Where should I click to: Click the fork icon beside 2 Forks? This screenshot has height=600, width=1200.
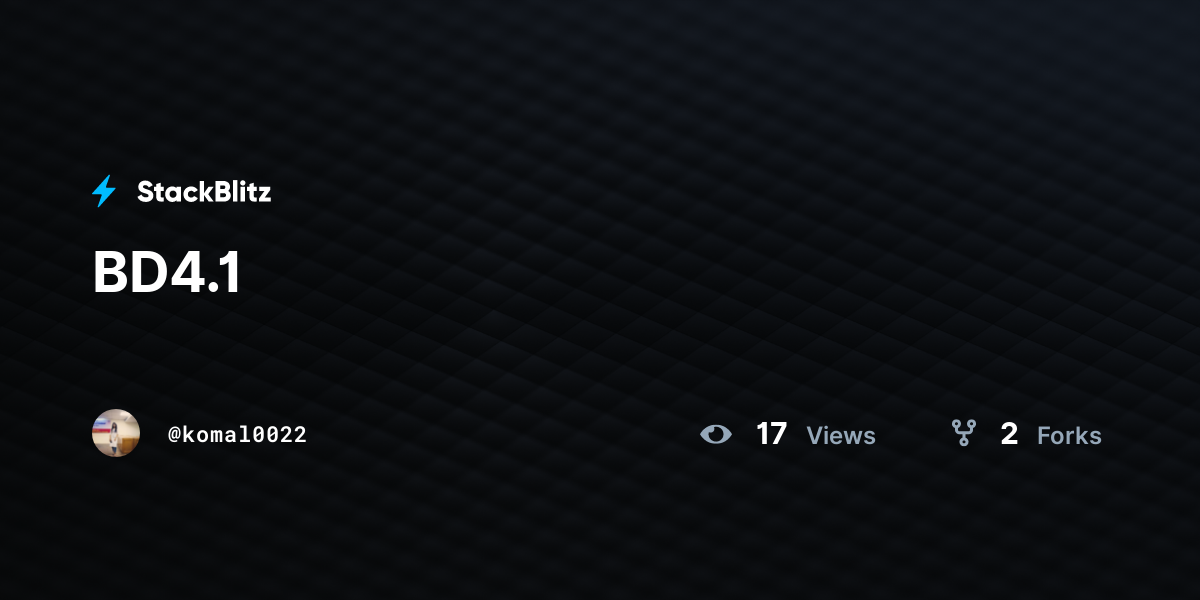point(963,433)
